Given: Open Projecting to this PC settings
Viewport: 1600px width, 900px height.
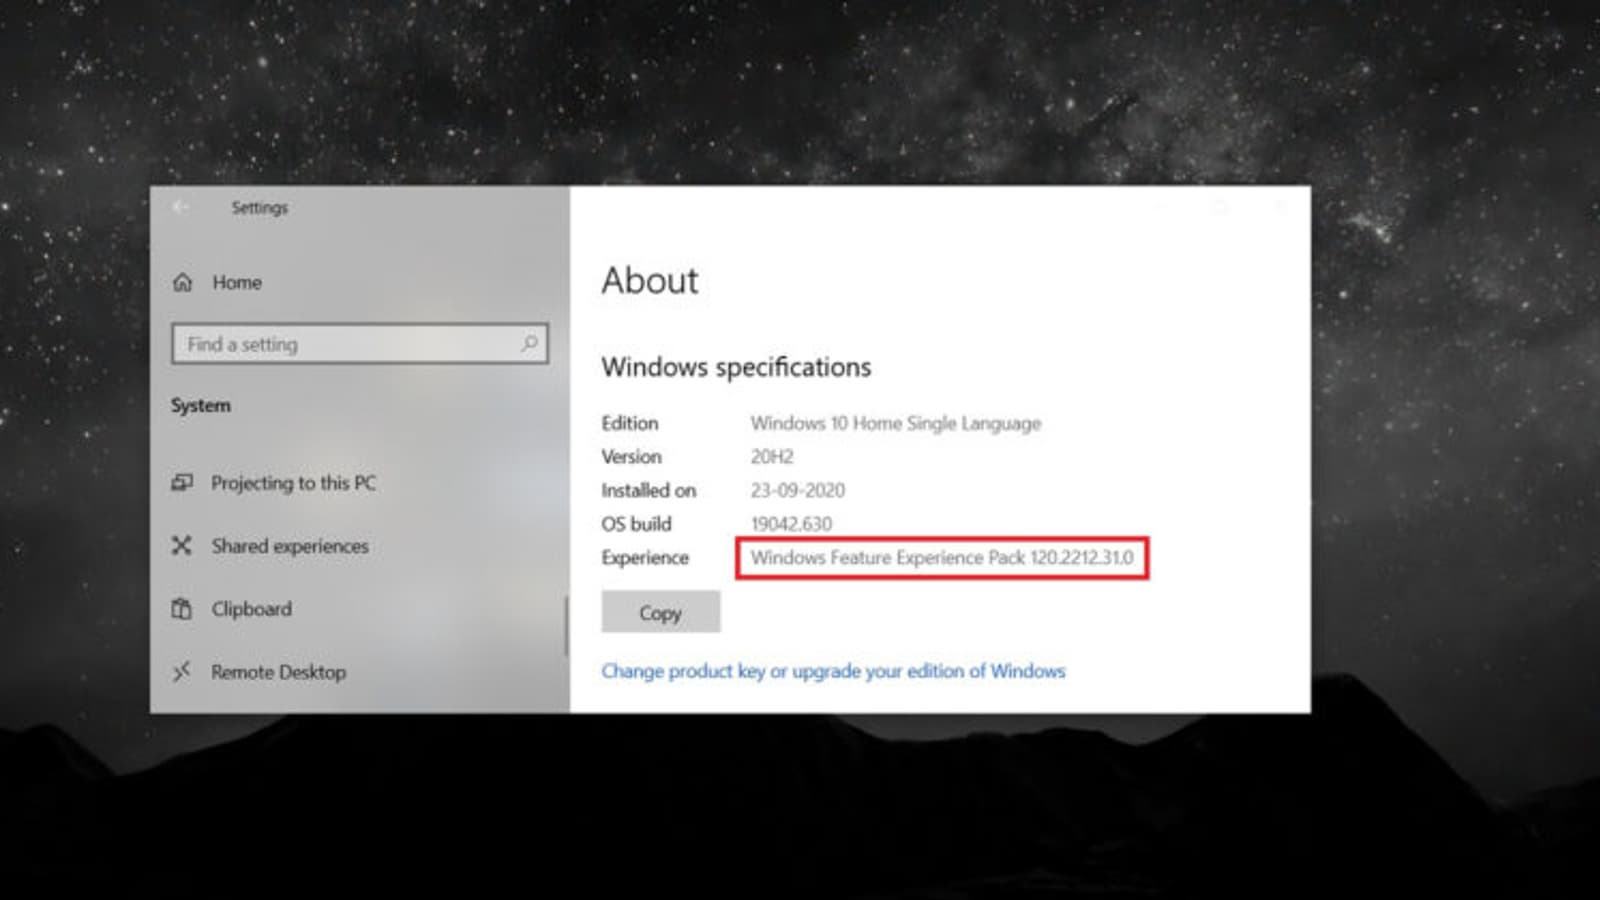Looking at the screenshot, I should tap(293, 483).
